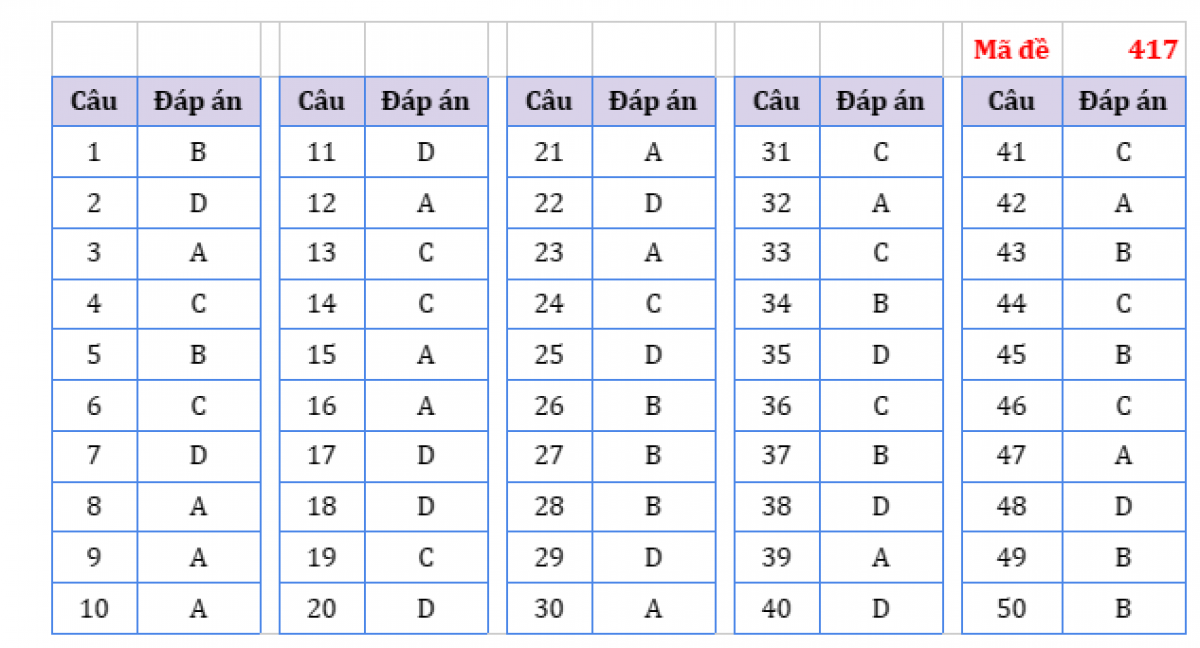Select the answer cell for question 1
The image size is (1200, 648).
coord(198,152)
